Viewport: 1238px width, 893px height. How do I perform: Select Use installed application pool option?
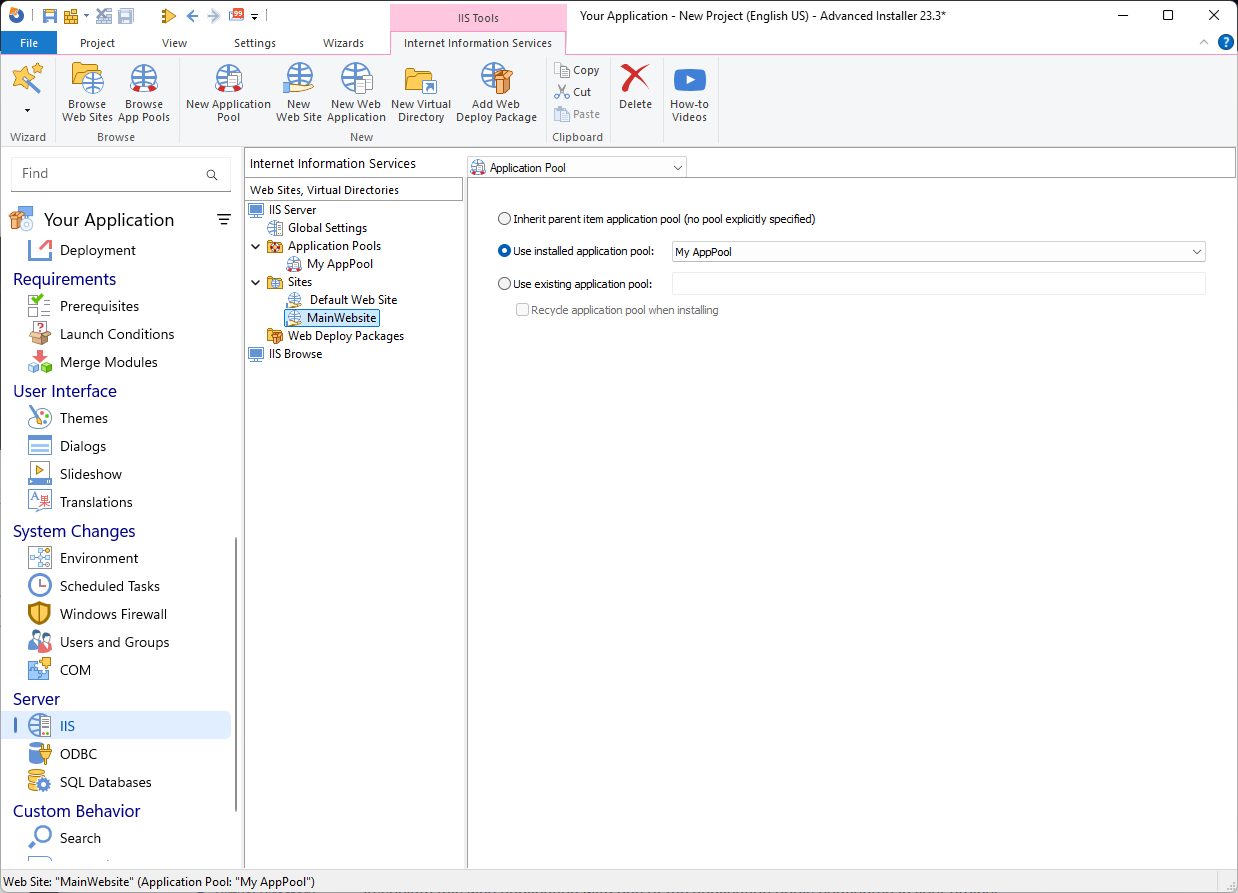click(504, 252)
